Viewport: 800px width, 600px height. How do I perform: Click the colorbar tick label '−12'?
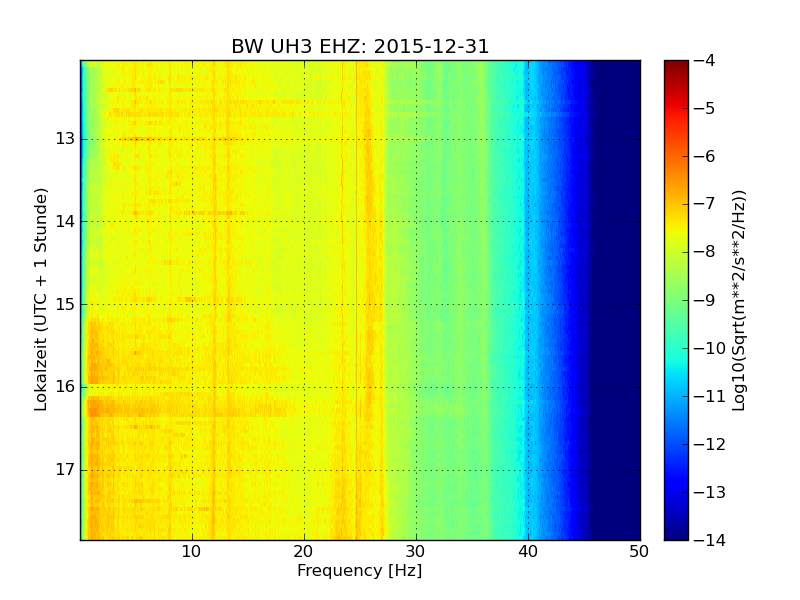(710, 444)
